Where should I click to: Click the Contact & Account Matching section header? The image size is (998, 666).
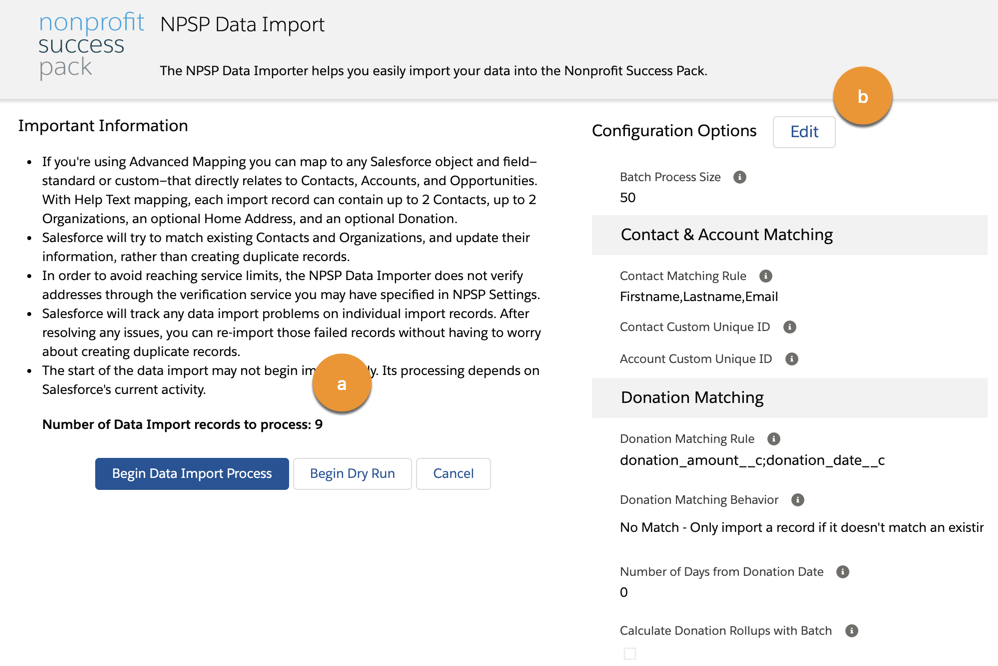(x=726, y=234)
